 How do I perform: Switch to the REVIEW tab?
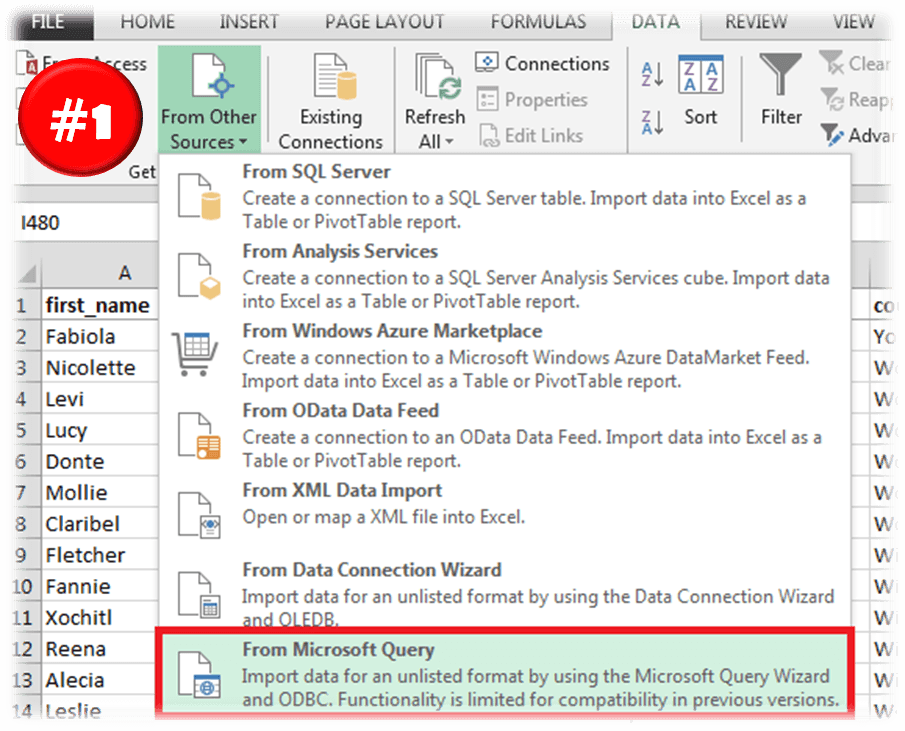pyautogui.click(x=756, y=22)
